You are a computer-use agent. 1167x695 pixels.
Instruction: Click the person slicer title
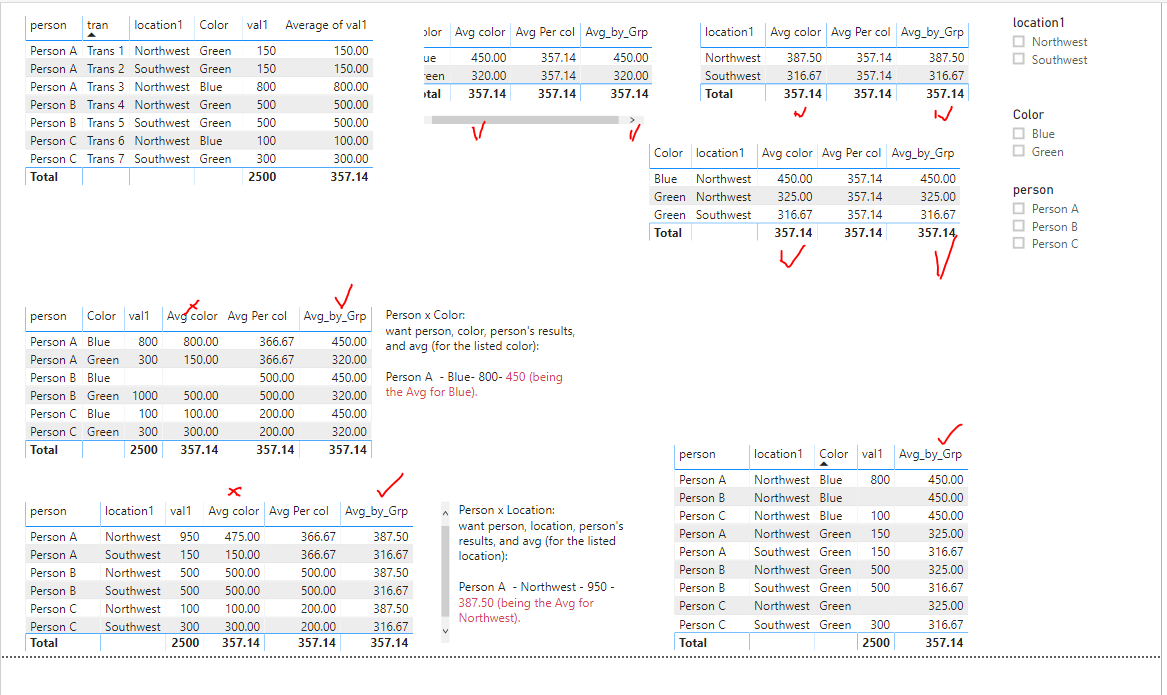(x=1033, y=190)
